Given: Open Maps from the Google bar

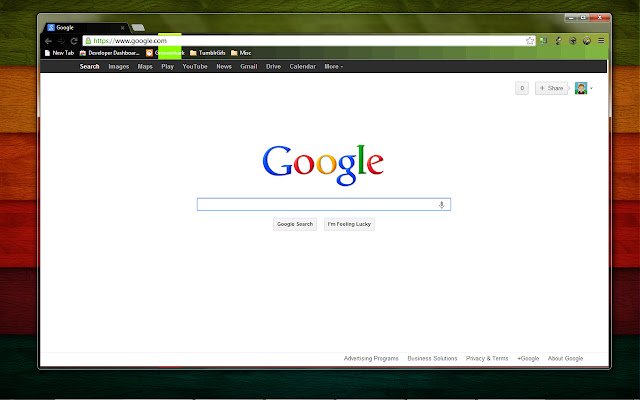Looking at the screenshot, I should pyautogui.click(x=145, y=66).
